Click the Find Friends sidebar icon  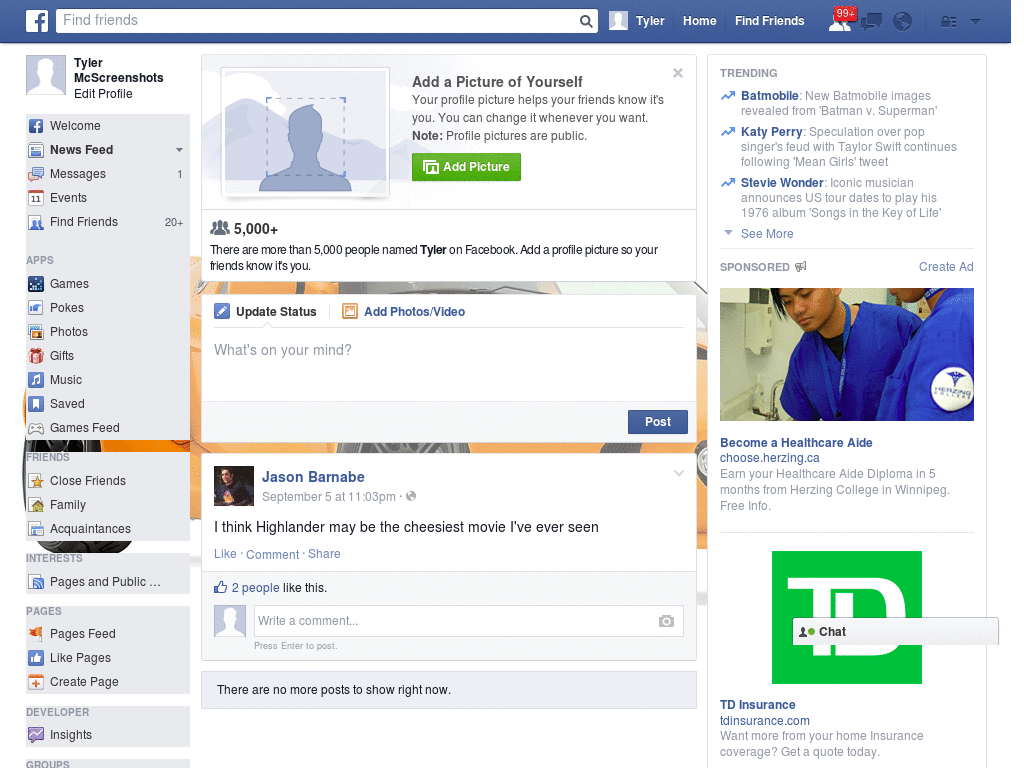(36, 223)
